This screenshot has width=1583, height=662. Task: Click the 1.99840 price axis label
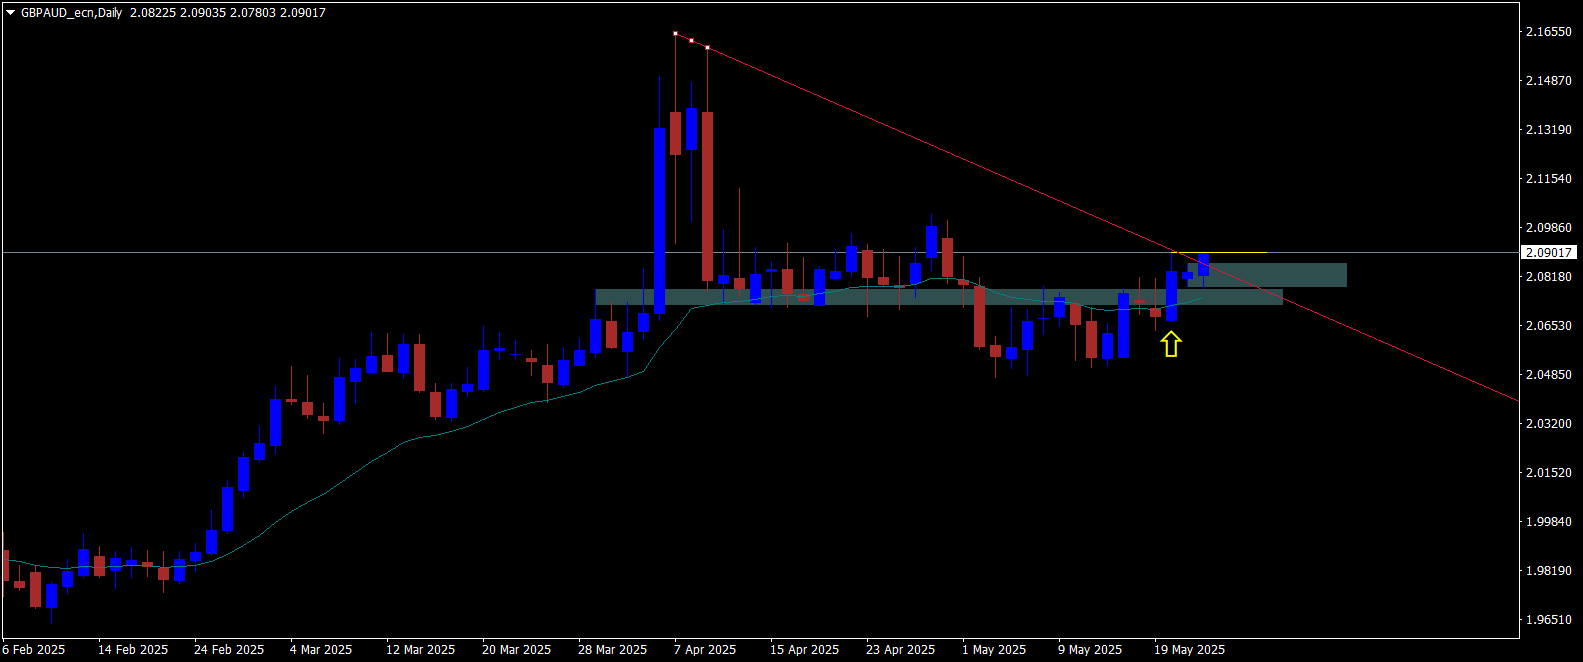(1548, 522)
